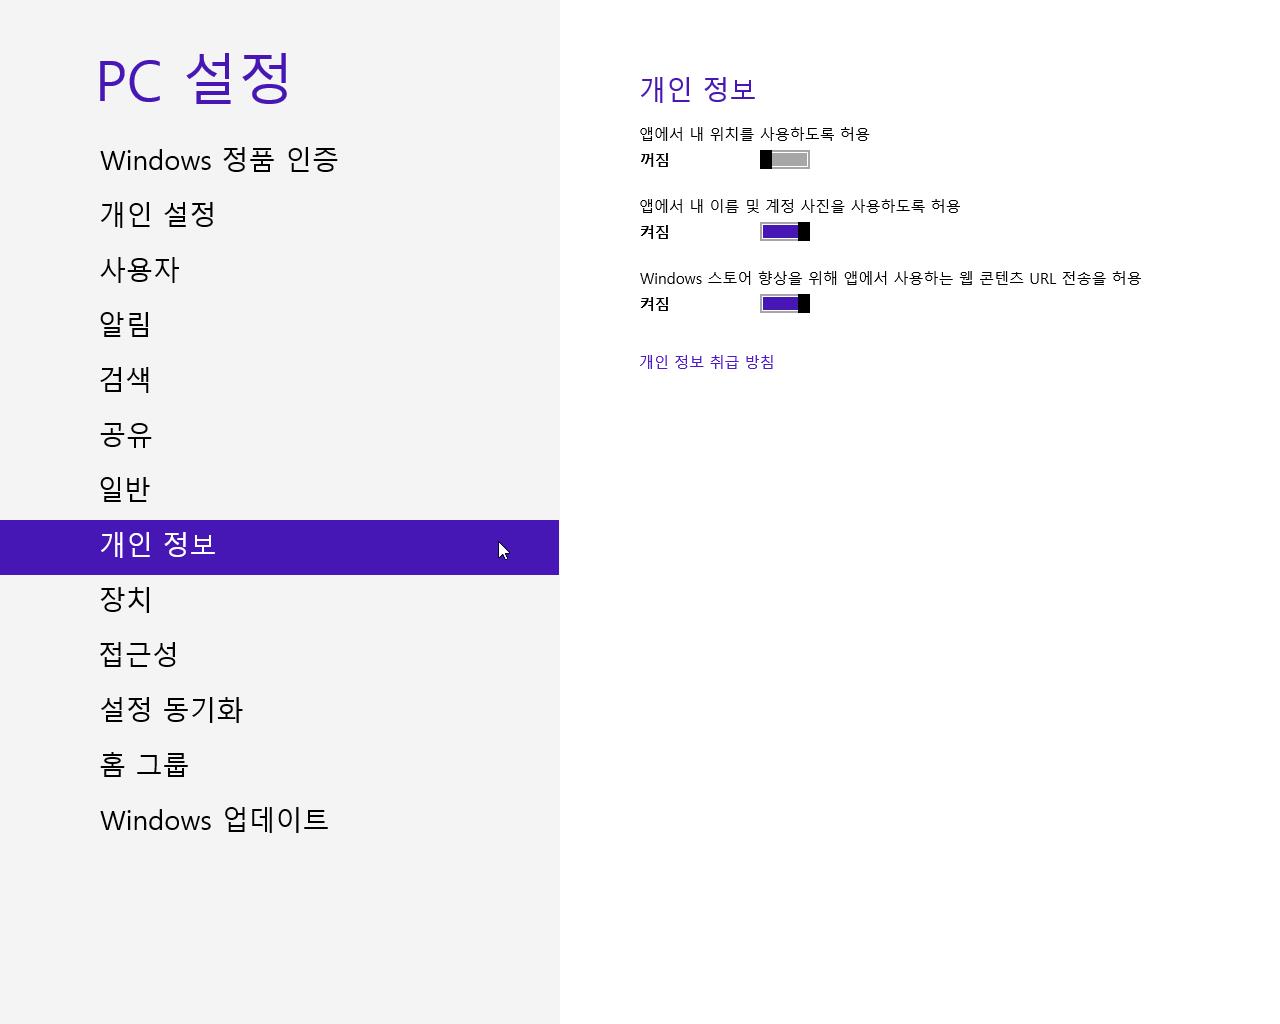This screenshot has width=1280, height=1024.
Task: Click the 꺼짐 status text
Action: coord(655,160)
